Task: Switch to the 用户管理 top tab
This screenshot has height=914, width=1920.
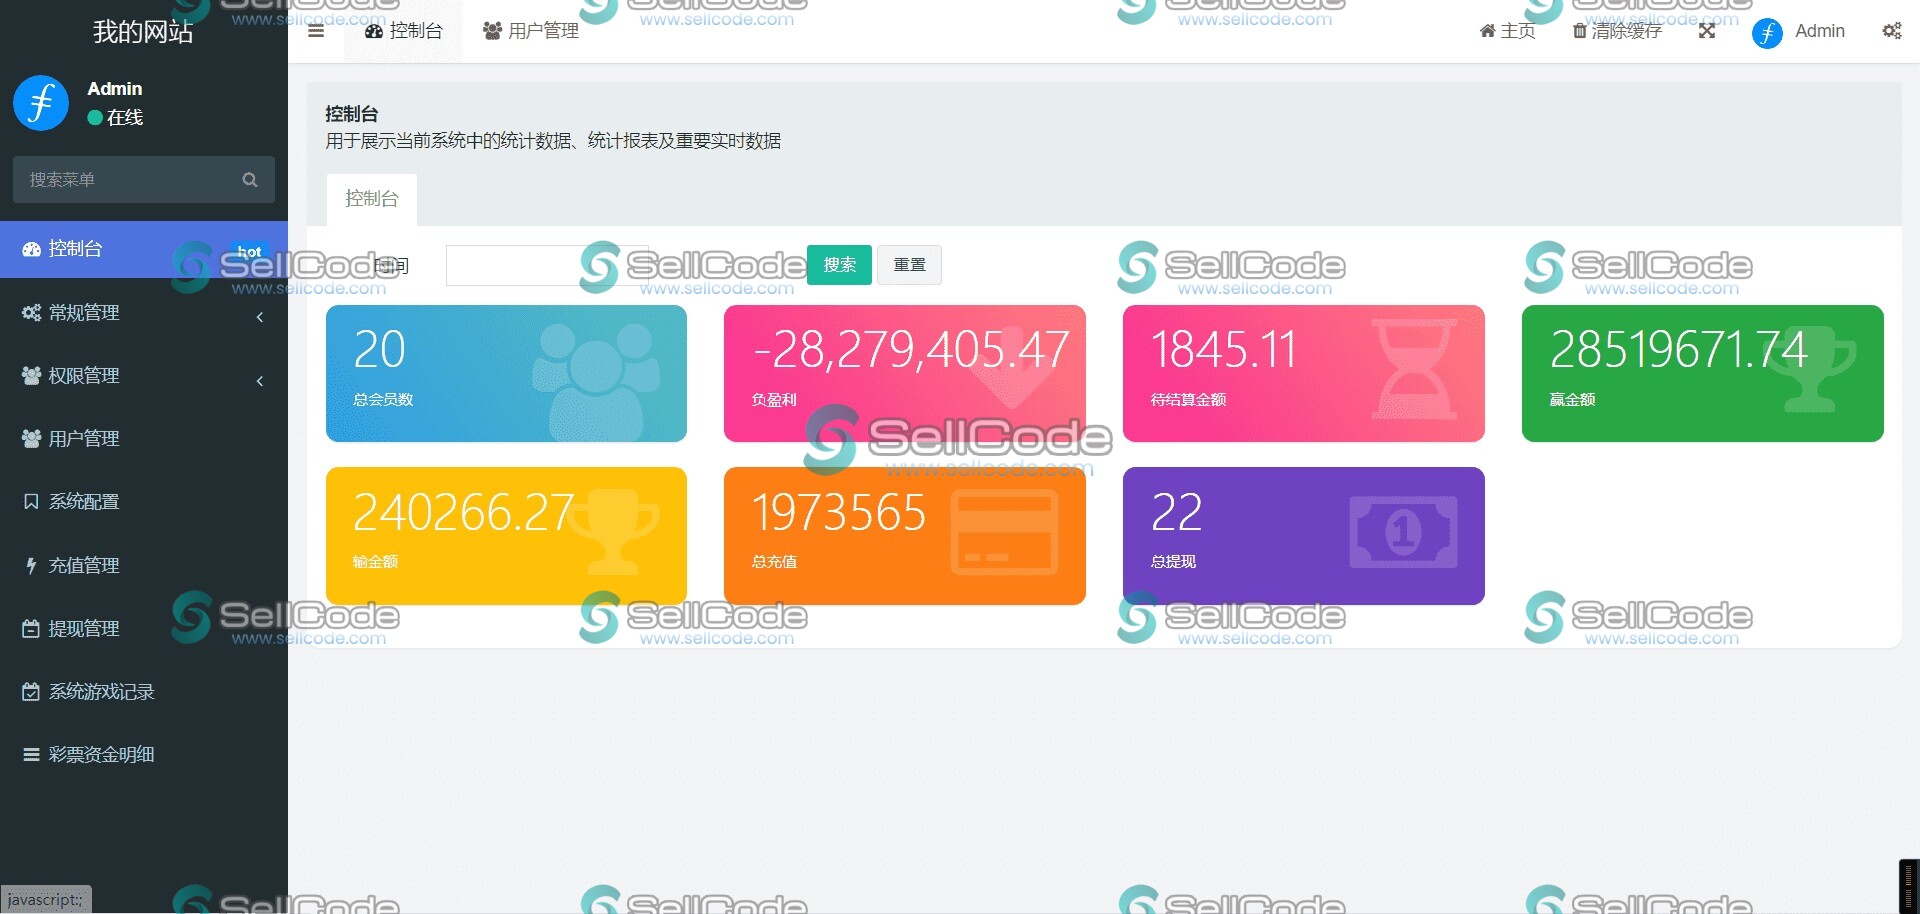Action: point(531,31)
